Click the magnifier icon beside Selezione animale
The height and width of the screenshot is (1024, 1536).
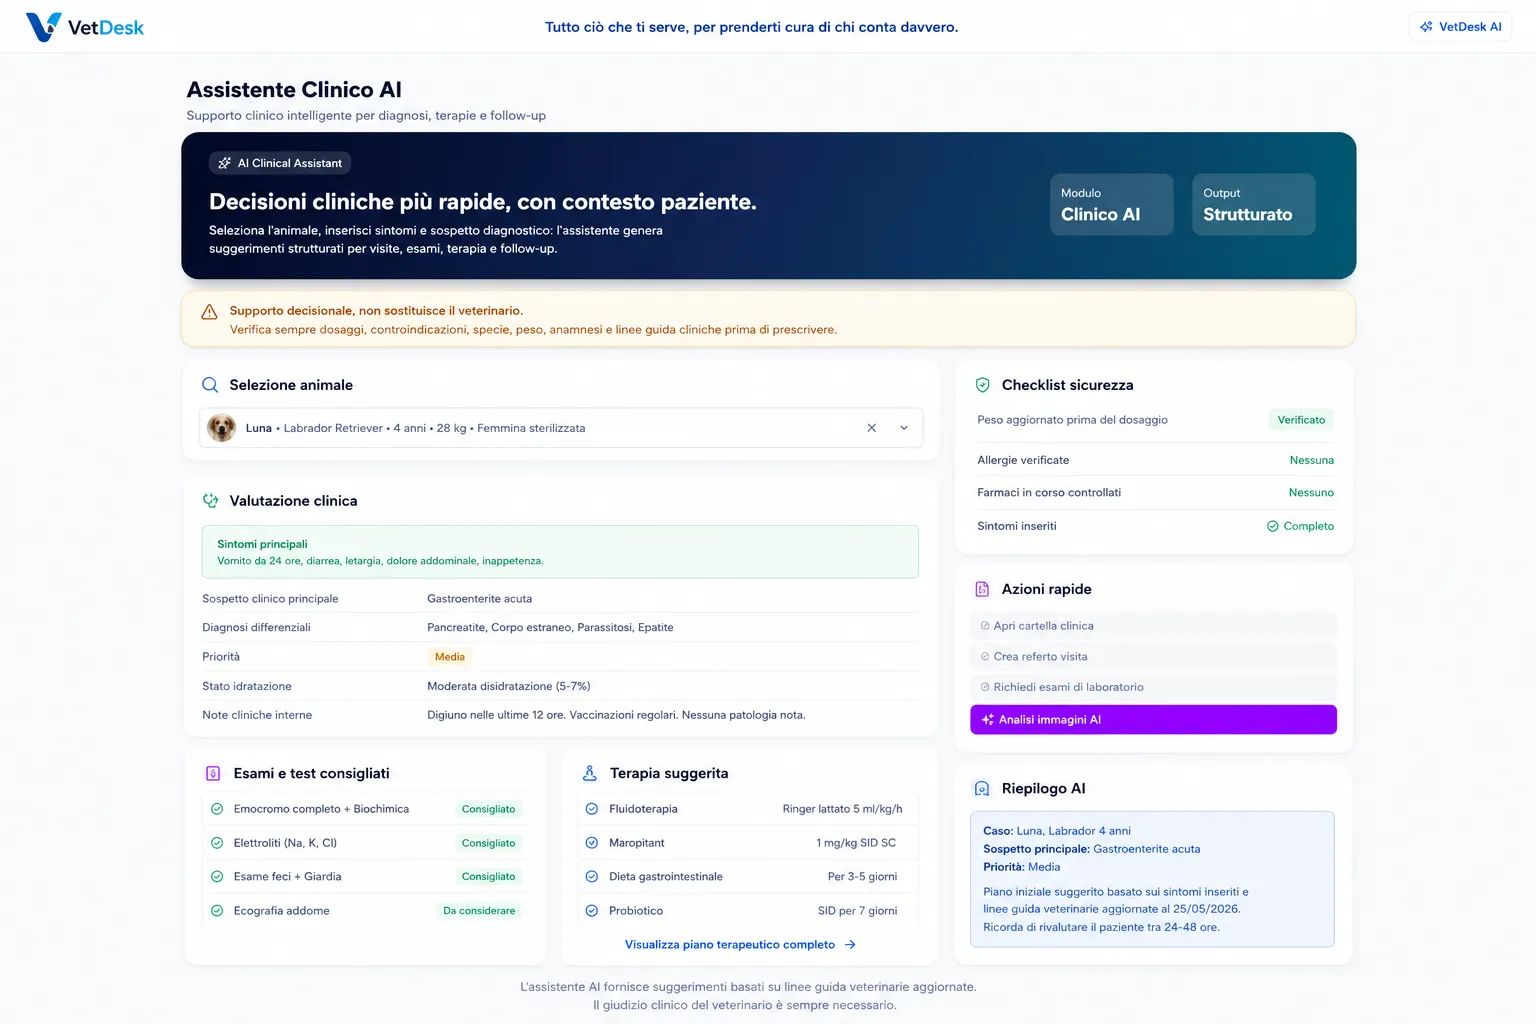coord(210,385)
